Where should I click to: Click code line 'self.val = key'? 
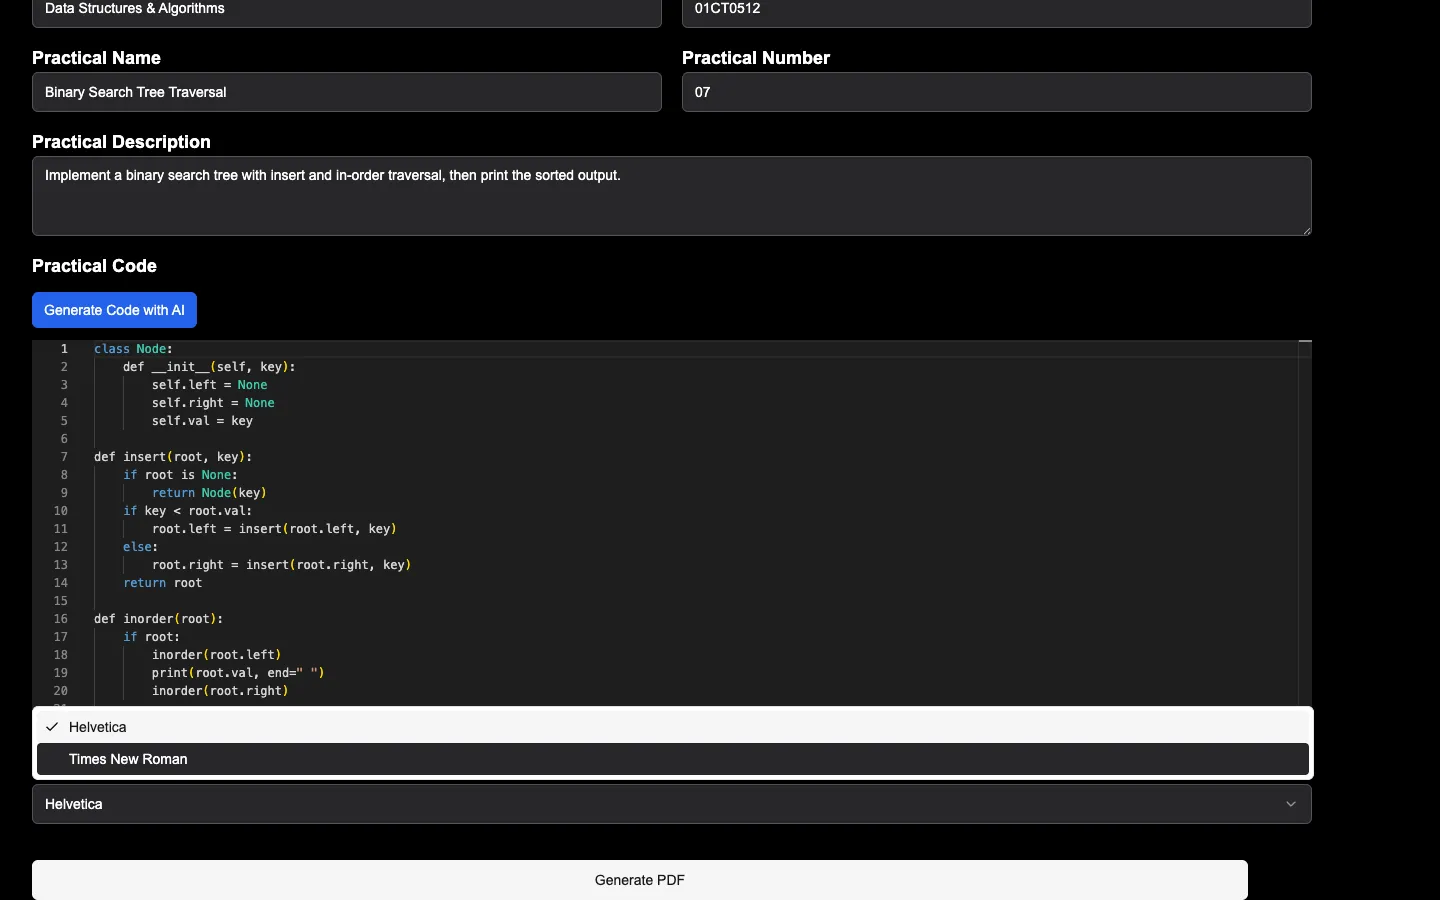[203, 421]
